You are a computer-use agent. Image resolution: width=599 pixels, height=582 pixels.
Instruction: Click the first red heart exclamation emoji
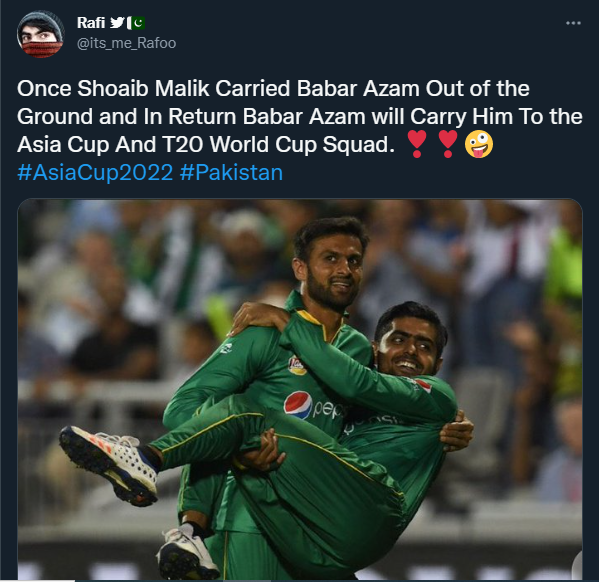point(417,144)
